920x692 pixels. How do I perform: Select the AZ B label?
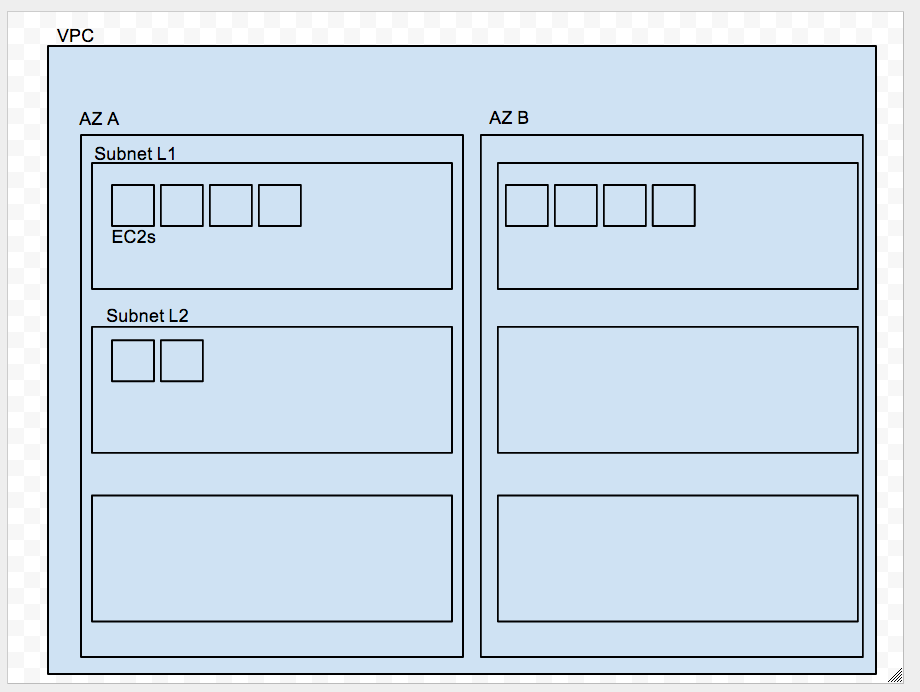click(509, 118)
